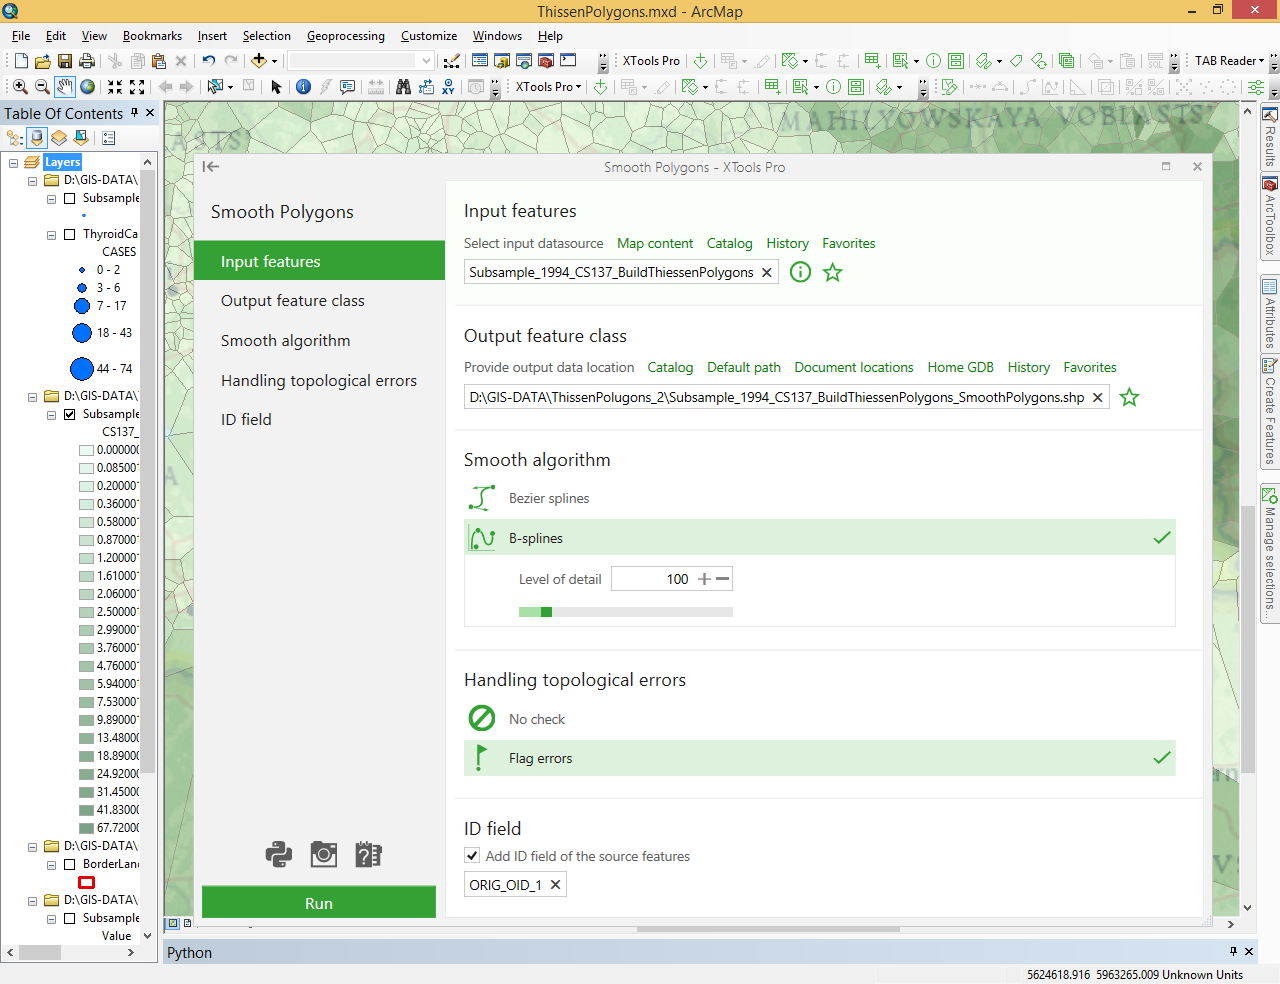Open a map document with the folder icon

pyautogui.click(x=43, y=61)
